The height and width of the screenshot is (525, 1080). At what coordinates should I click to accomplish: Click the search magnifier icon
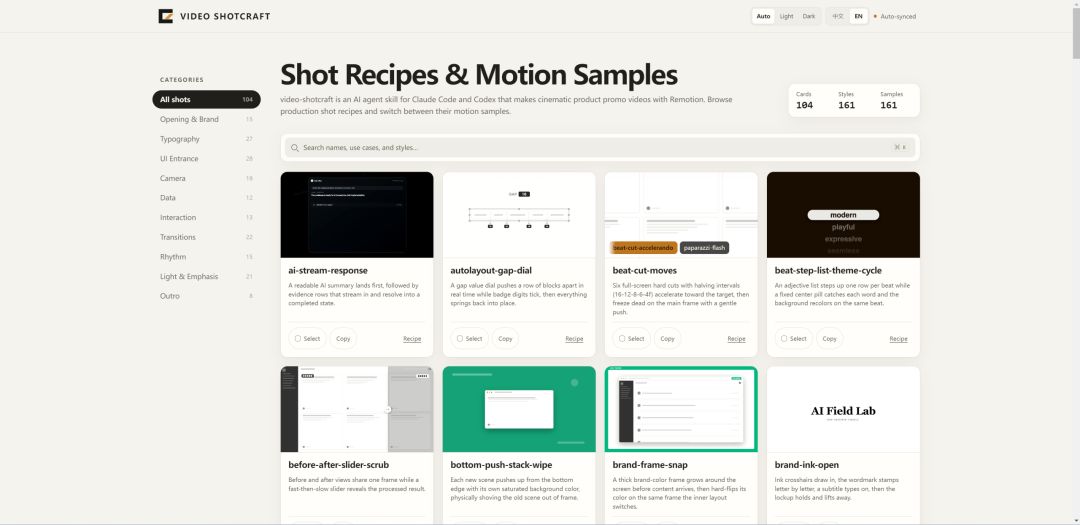(x=295, y=147)
